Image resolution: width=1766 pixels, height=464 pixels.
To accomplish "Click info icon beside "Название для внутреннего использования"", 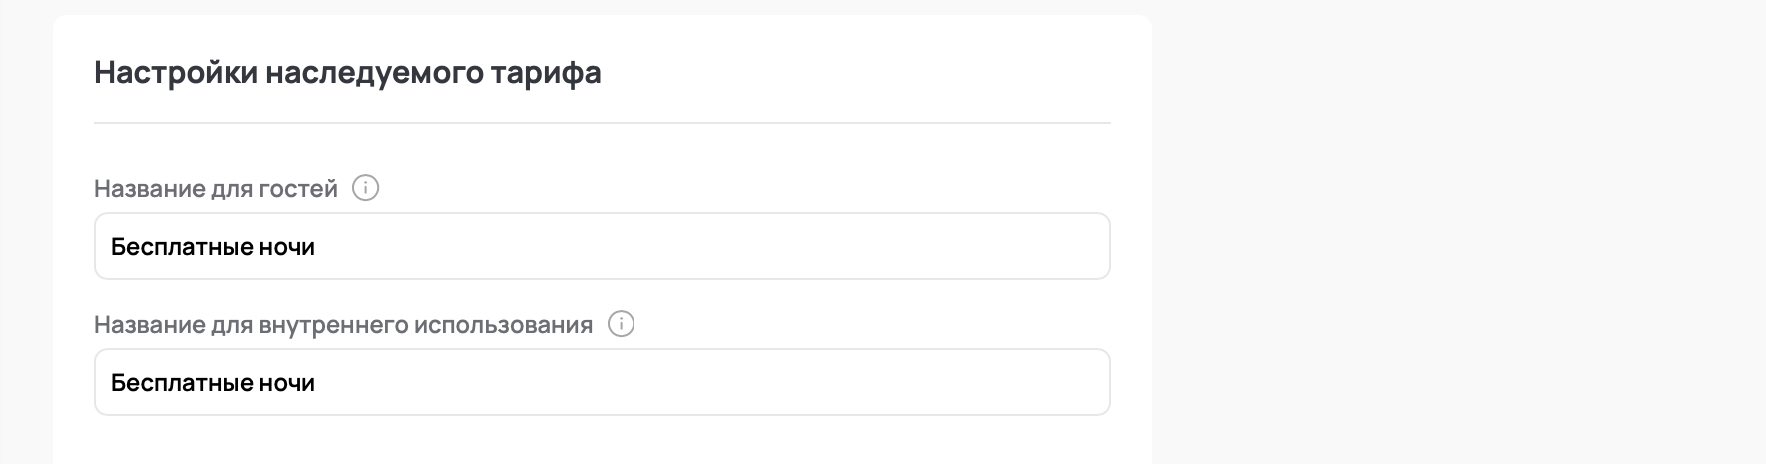I will click(x=621, y=324).
